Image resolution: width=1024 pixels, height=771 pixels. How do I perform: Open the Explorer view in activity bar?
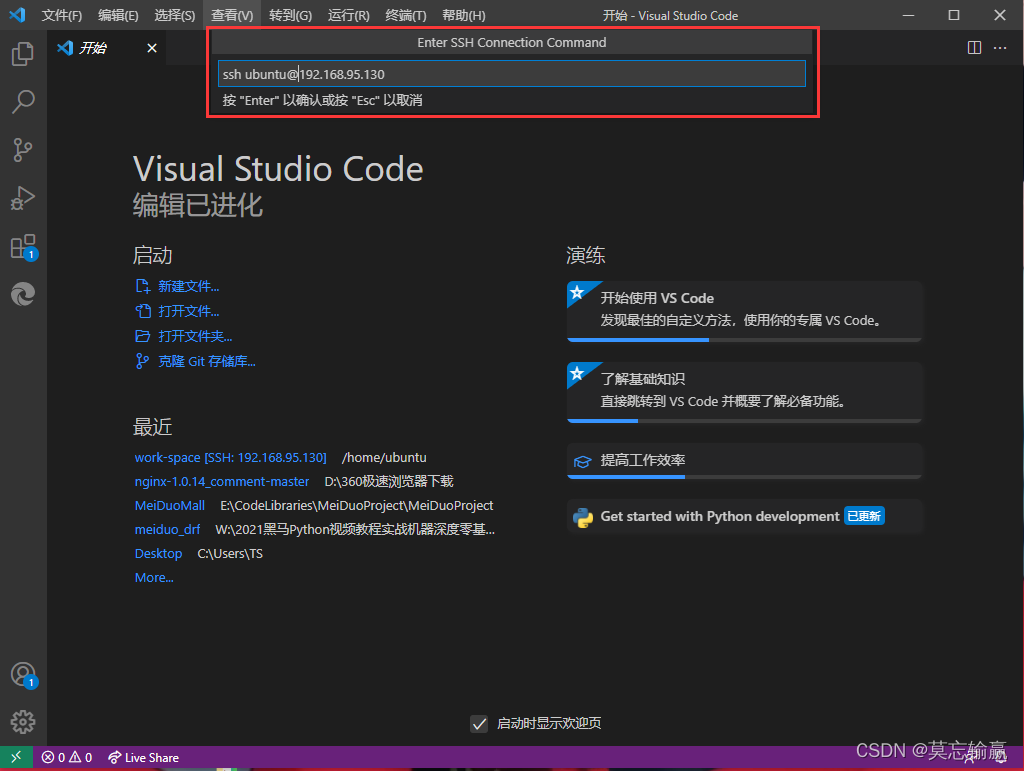[23, 54]
